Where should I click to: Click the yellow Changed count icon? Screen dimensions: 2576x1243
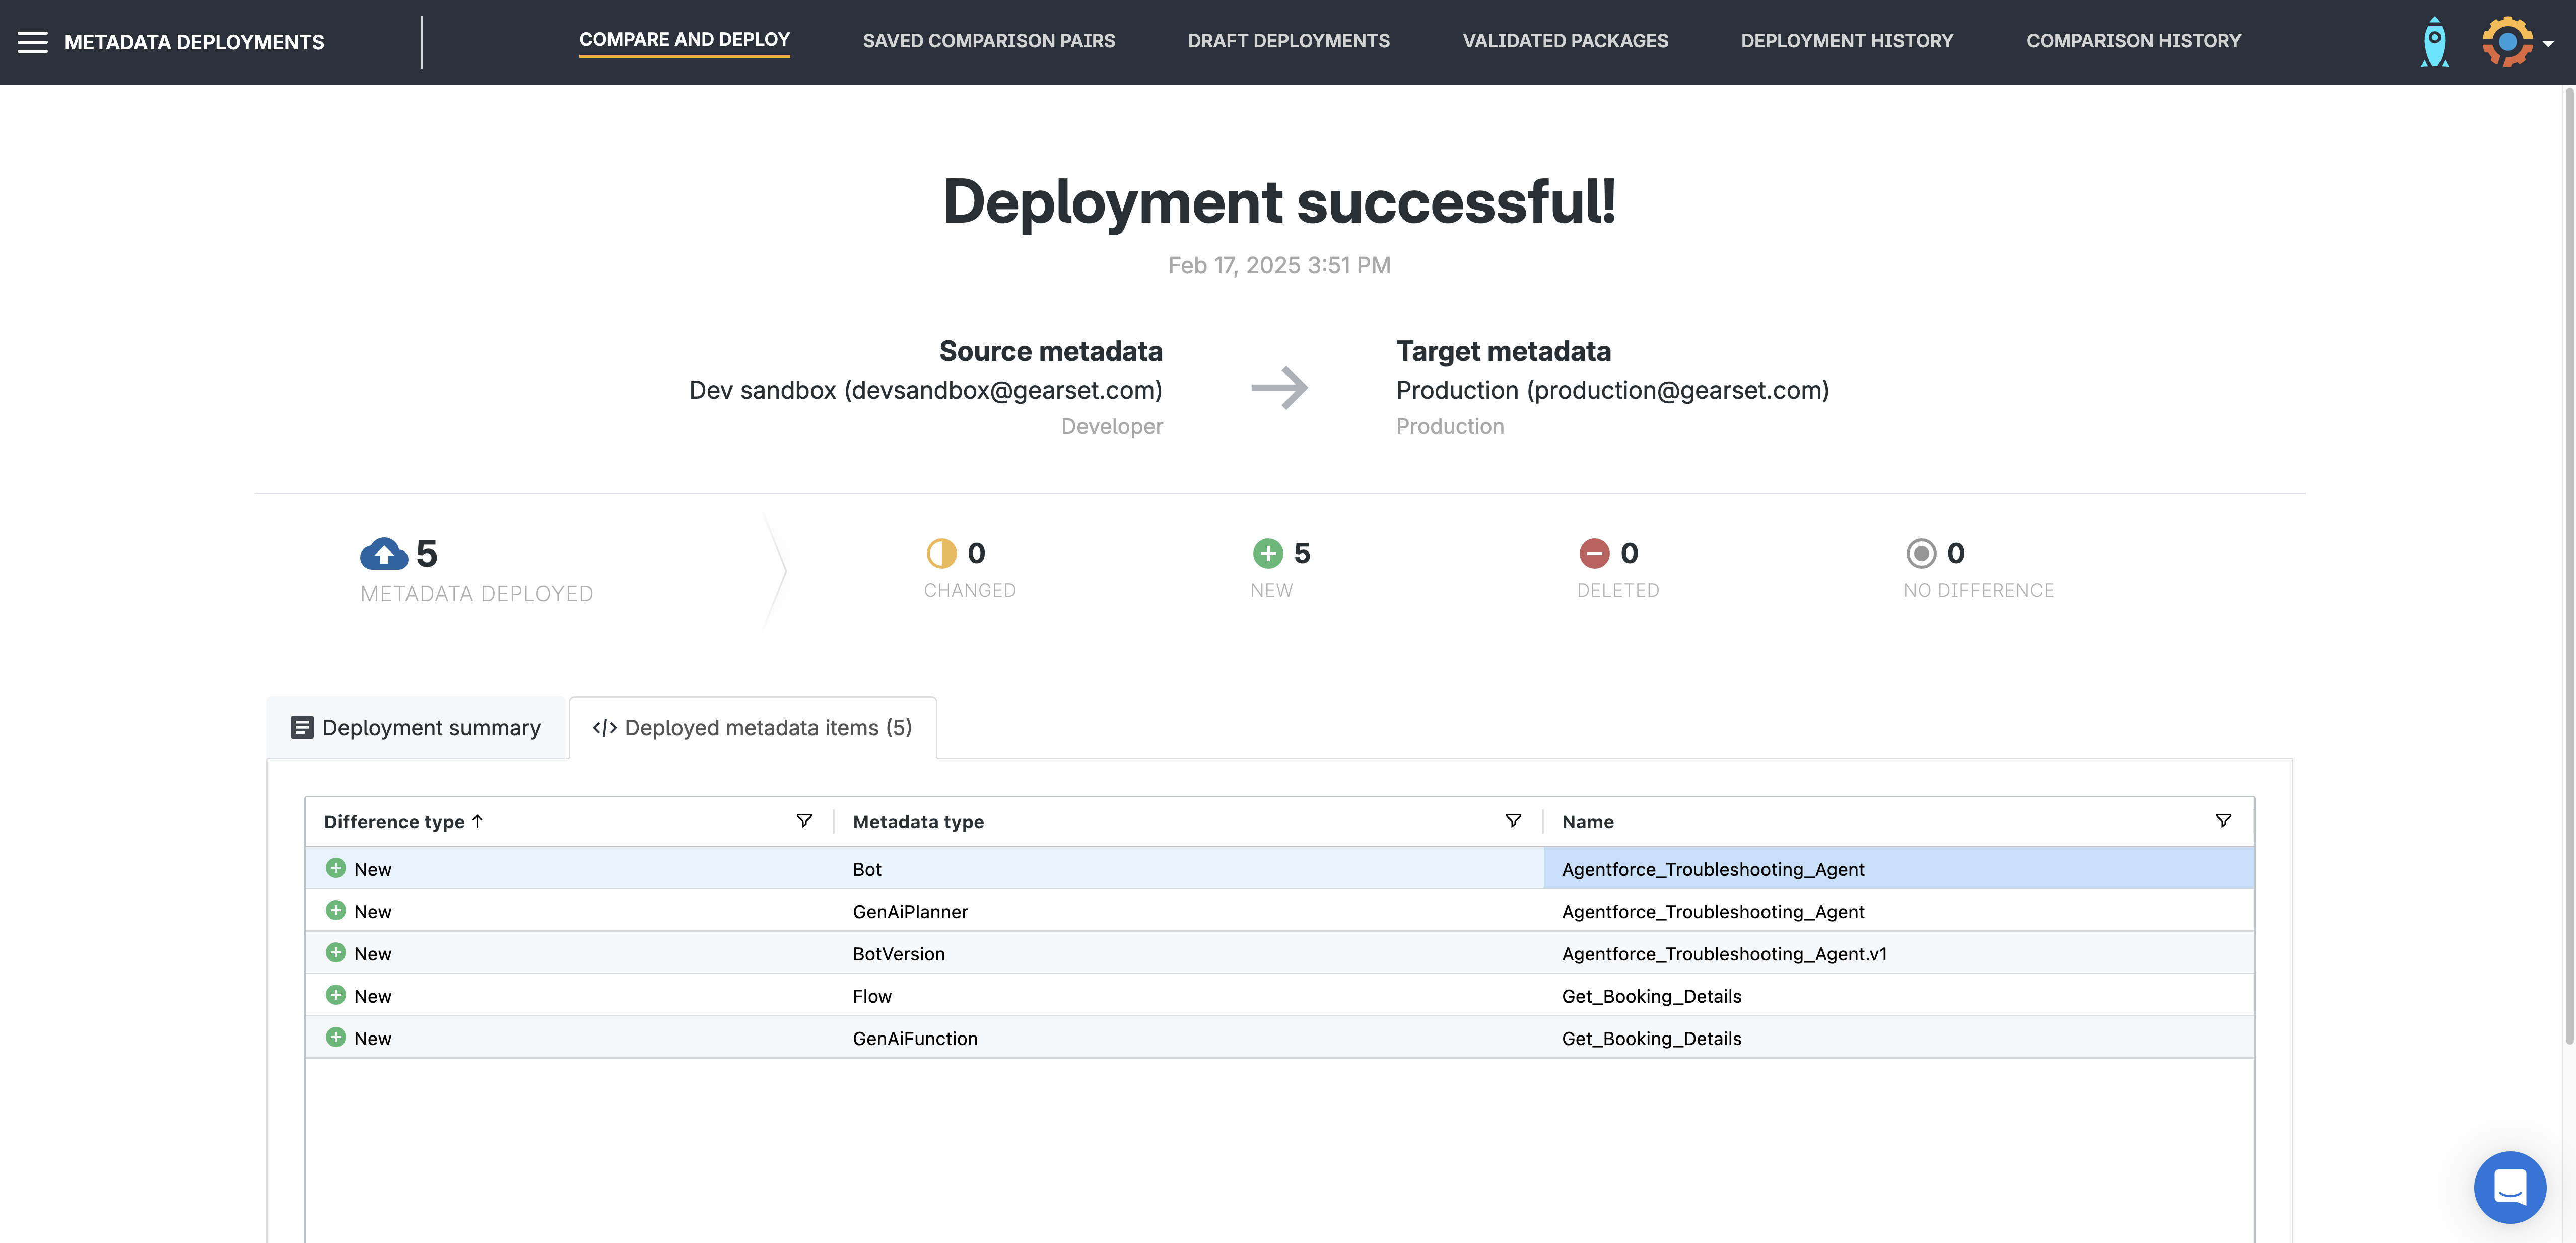coord(941,553)
